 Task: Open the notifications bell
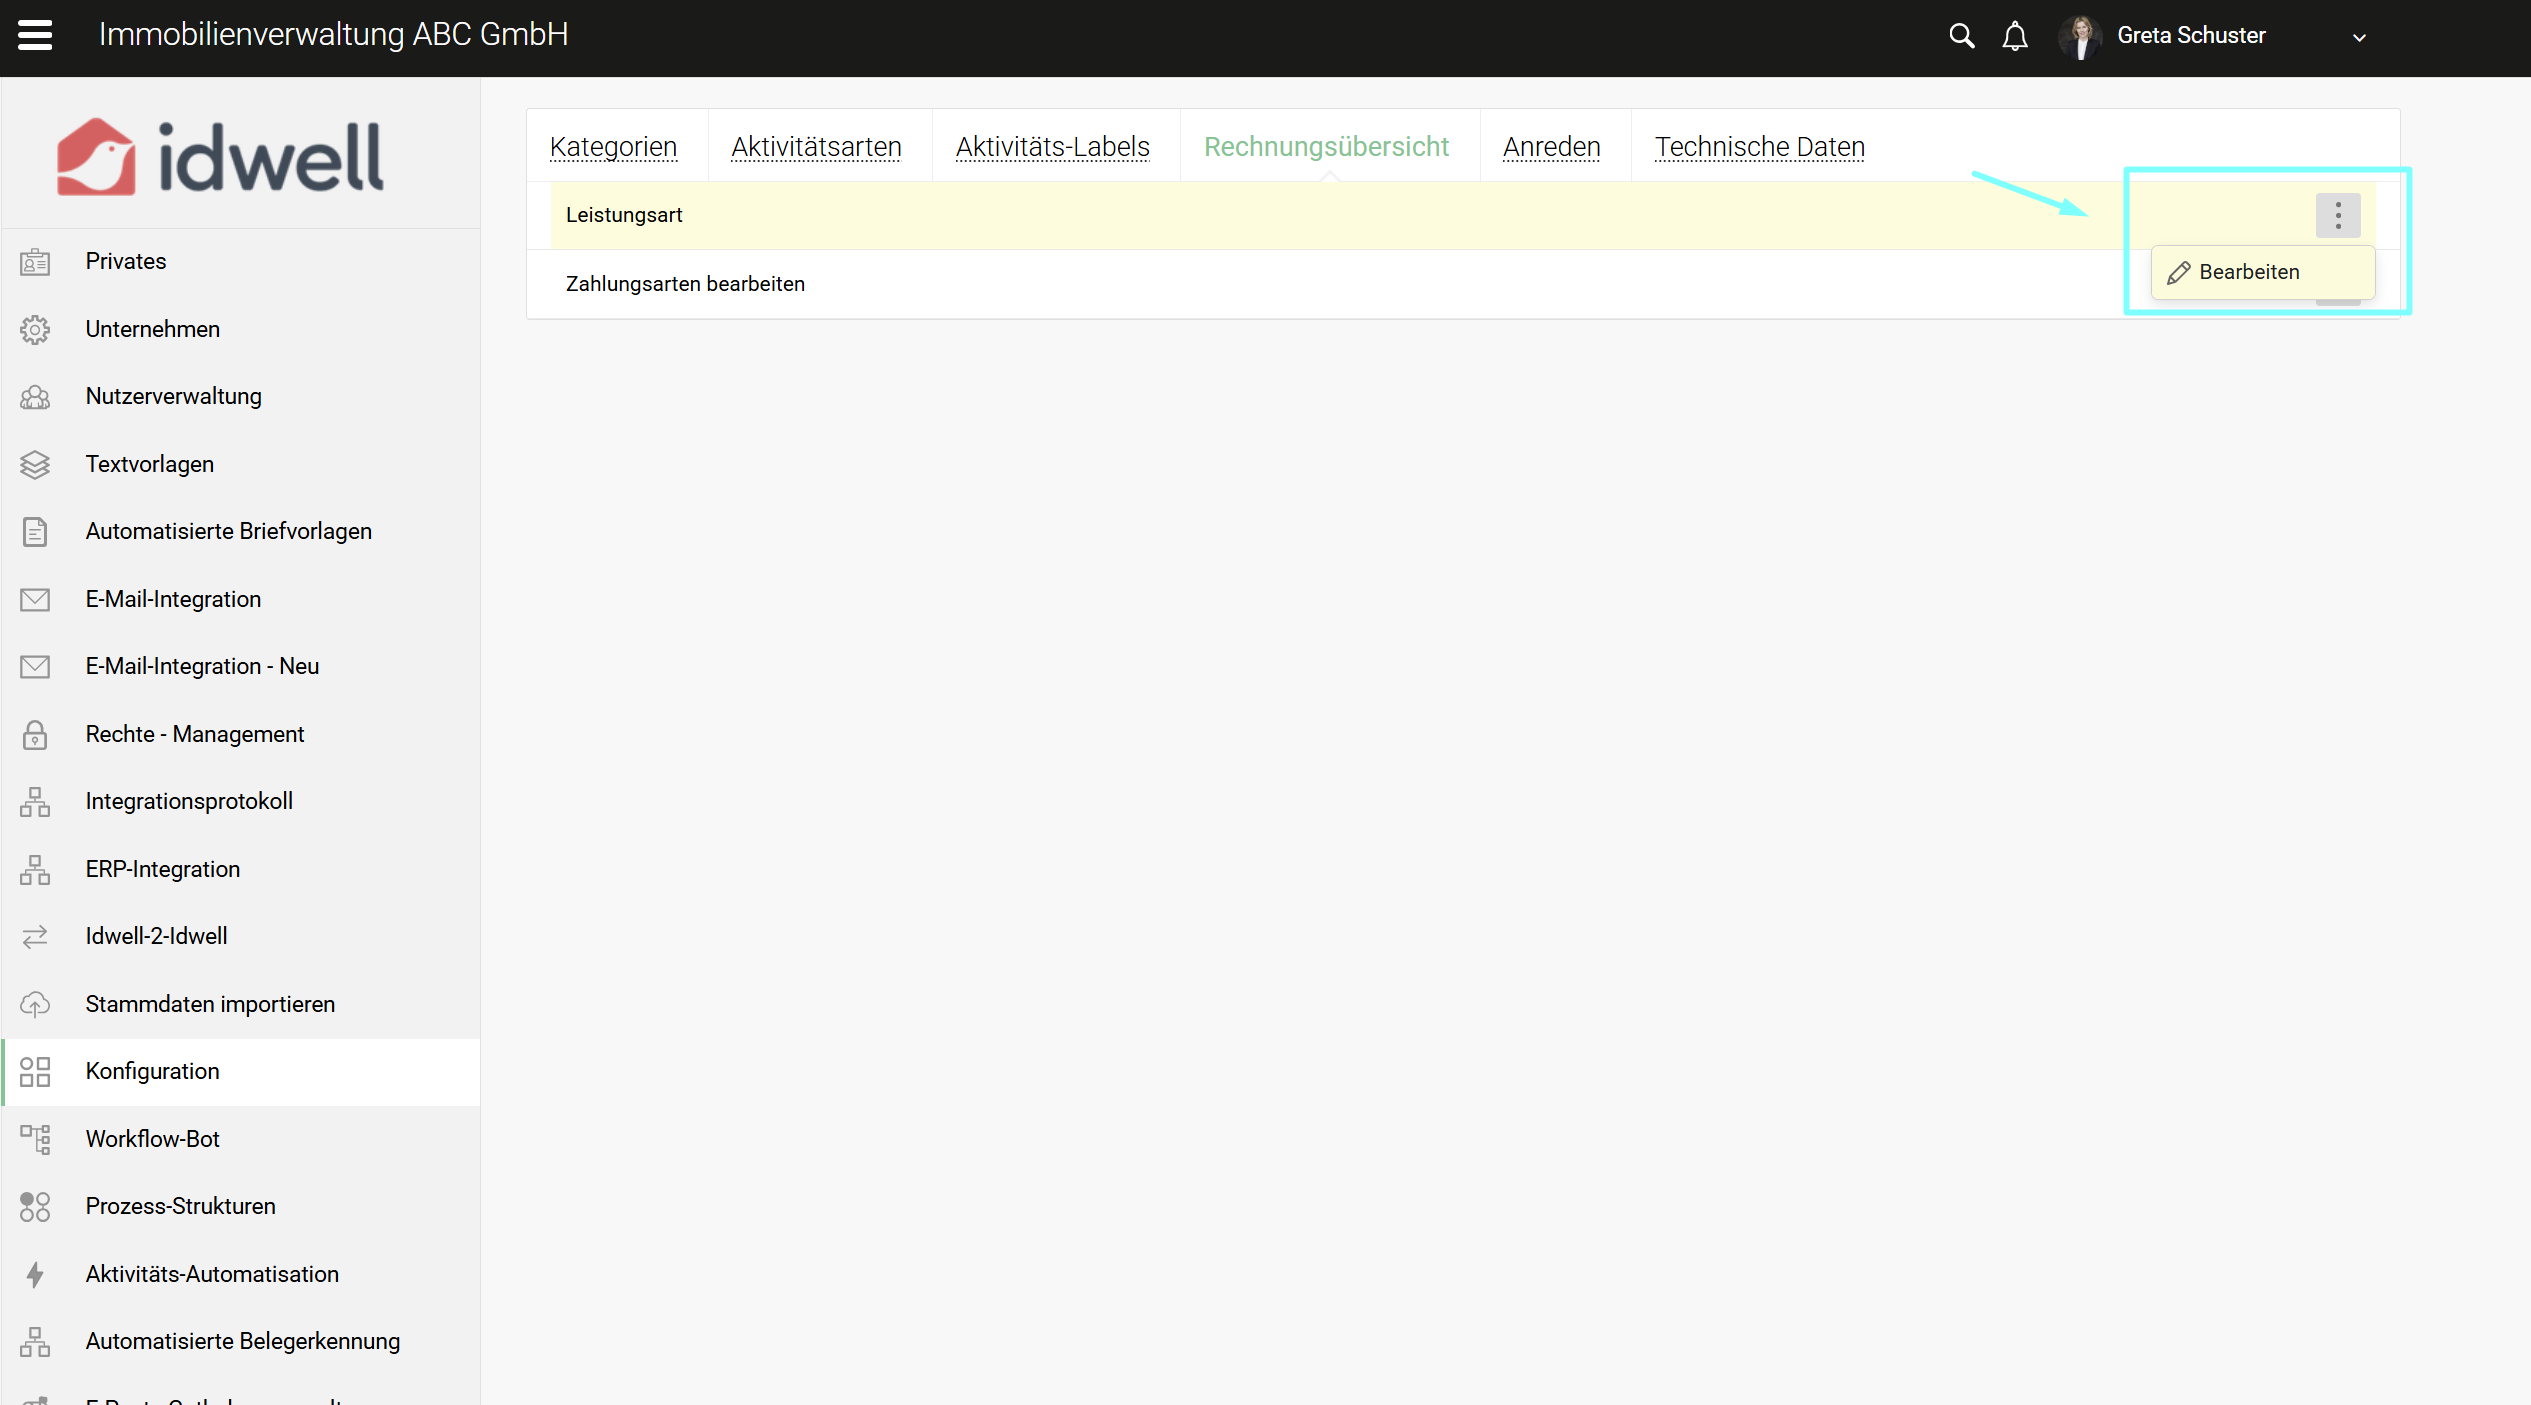pyautogui.click(x=2014, y=36)
